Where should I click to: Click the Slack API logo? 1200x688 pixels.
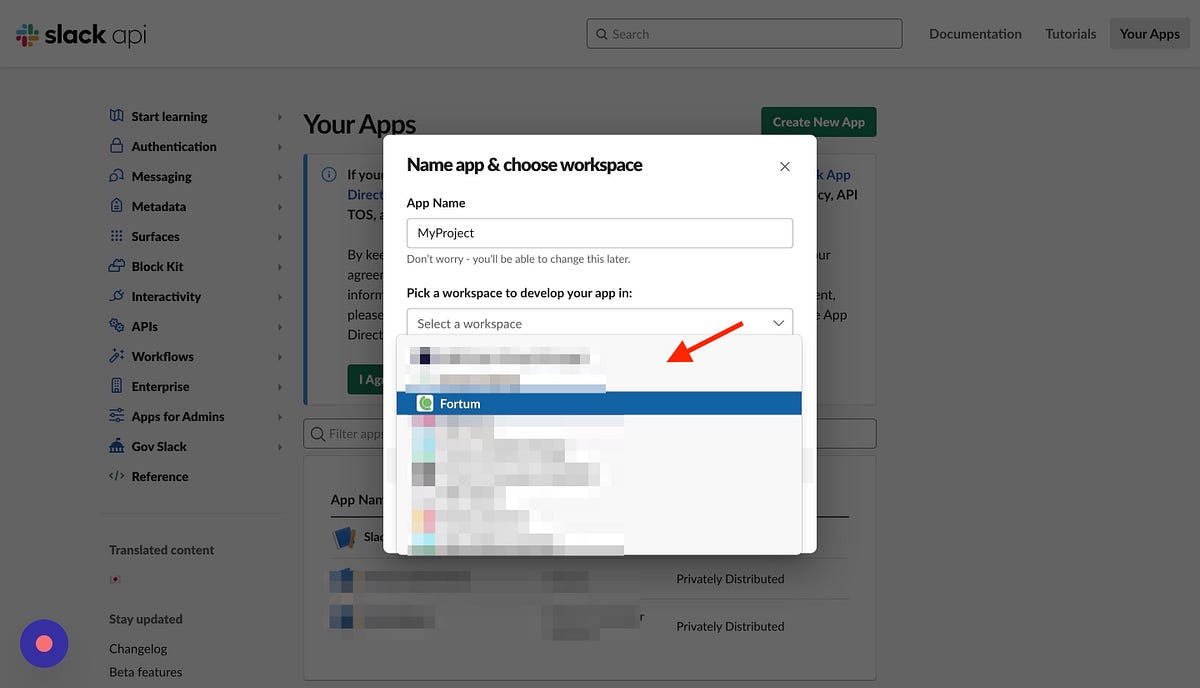coord(81,35)
